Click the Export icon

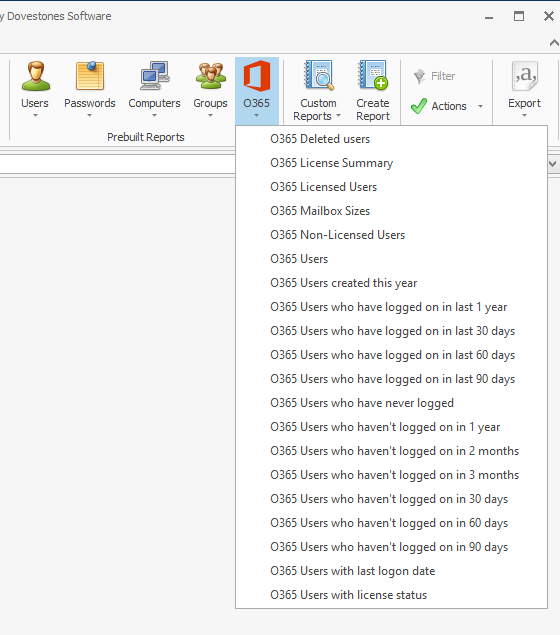(x=525, y=76)
